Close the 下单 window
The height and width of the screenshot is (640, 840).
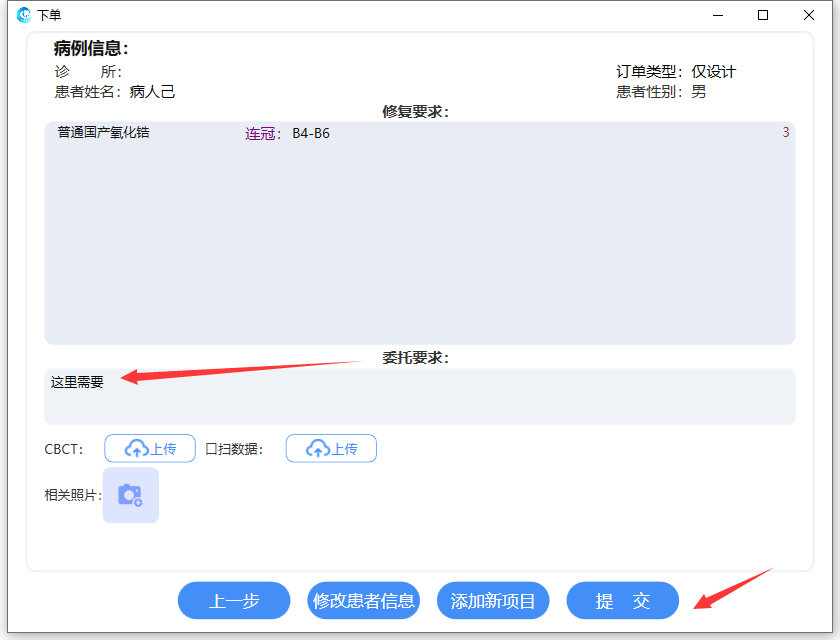point(809,15)
